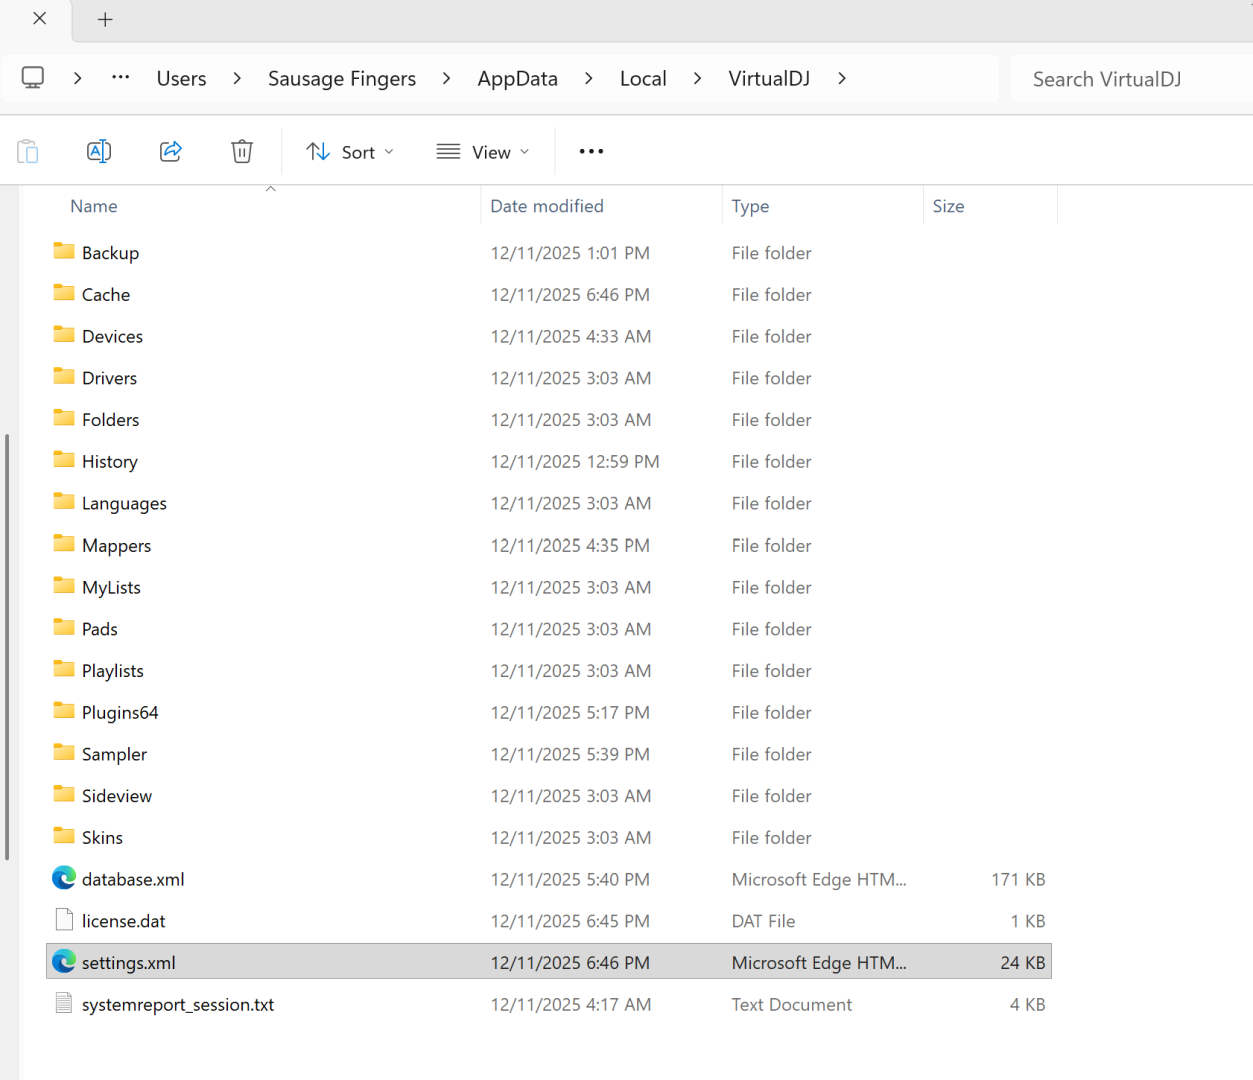Screen dimensions: 1253x1080
Task: Open the See more ellipsis toolbar menu
Action: click(591, 151)
